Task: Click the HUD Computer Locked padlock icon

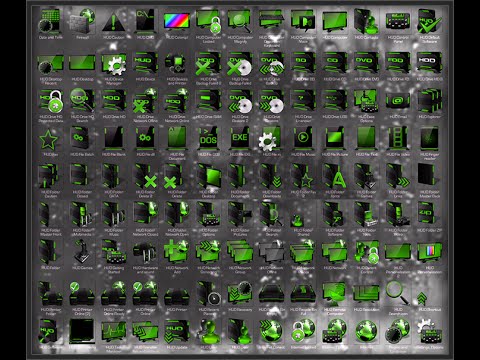Action: (x=208, y=22)
